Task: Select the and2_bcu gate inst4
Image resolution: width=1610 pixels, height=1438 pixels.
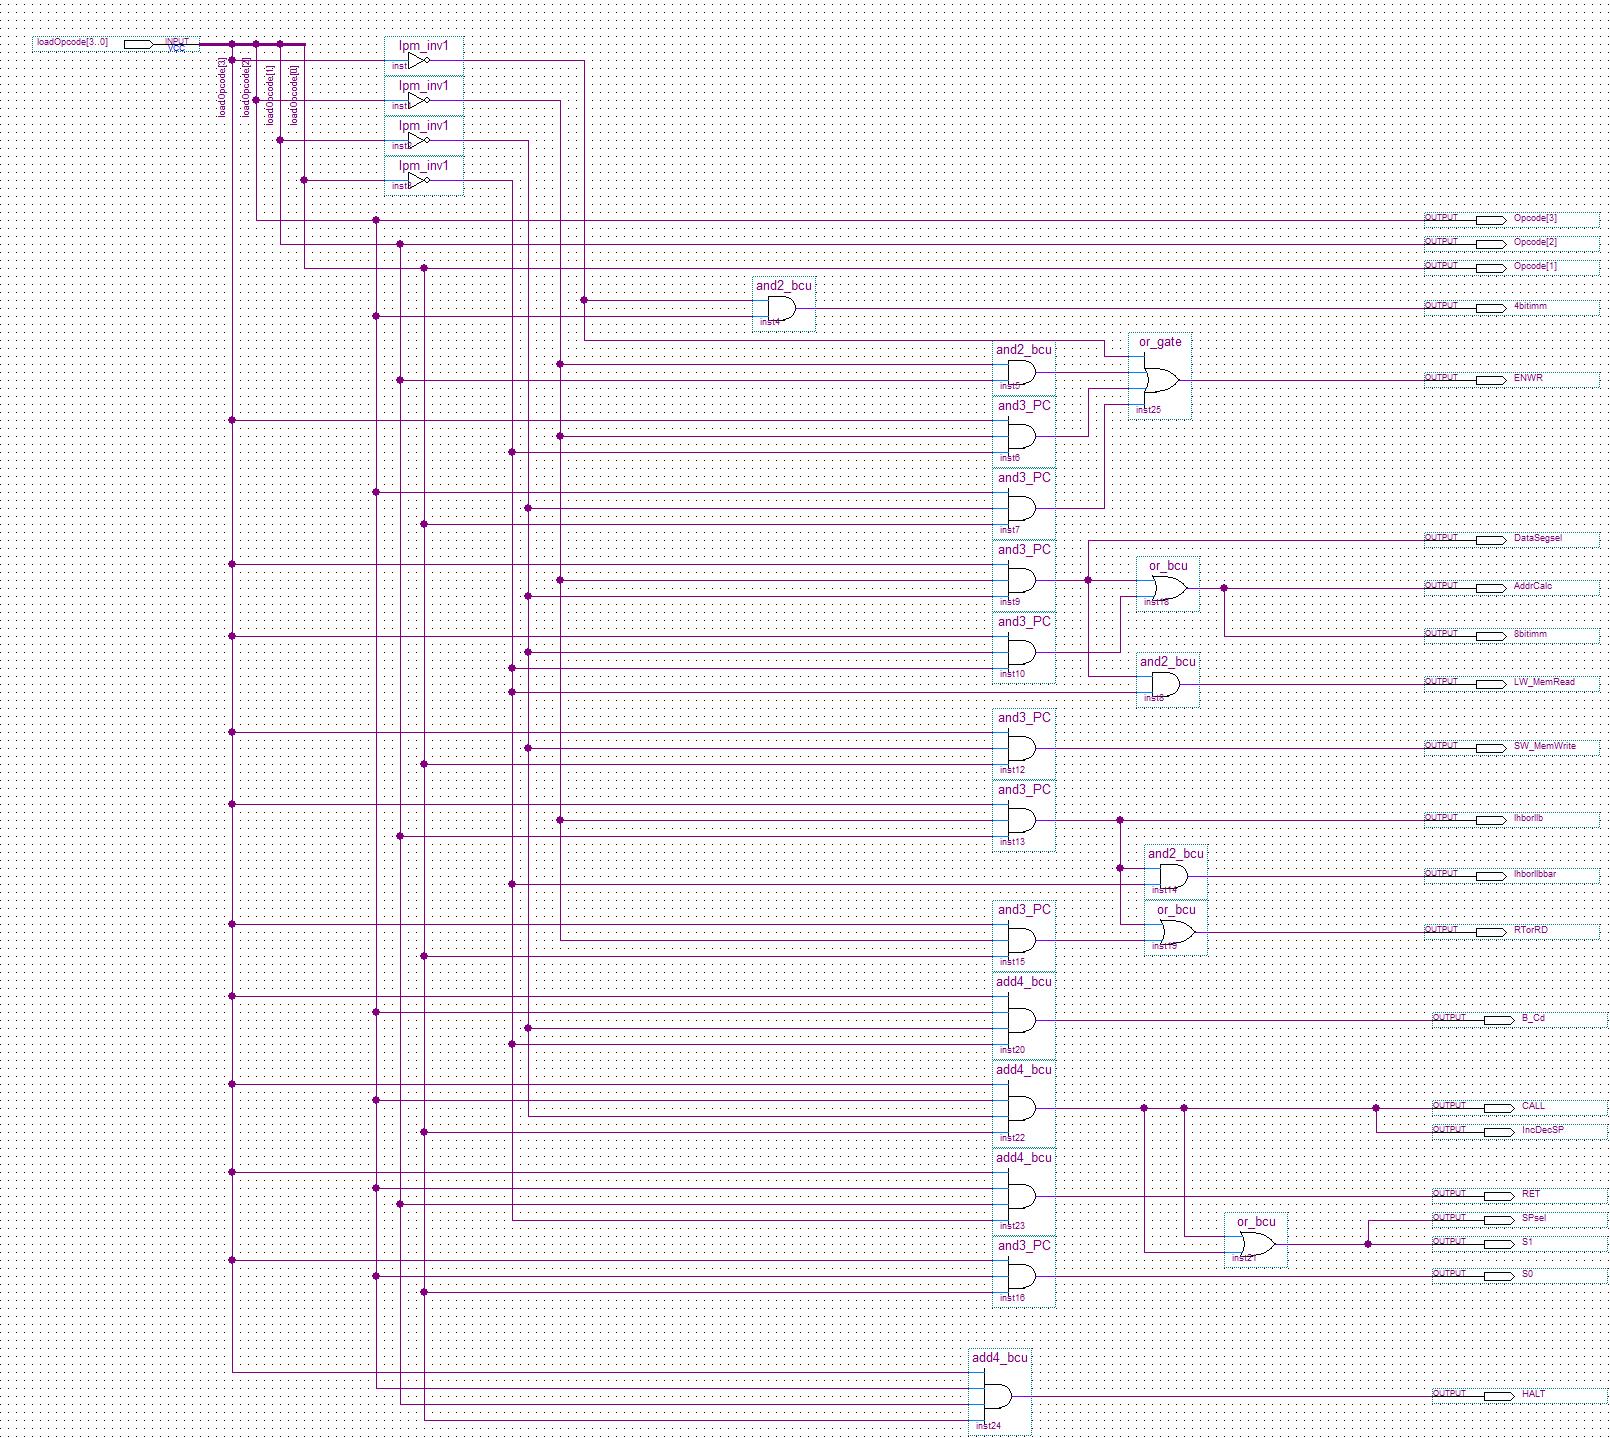Action: (x=783, y=308)
